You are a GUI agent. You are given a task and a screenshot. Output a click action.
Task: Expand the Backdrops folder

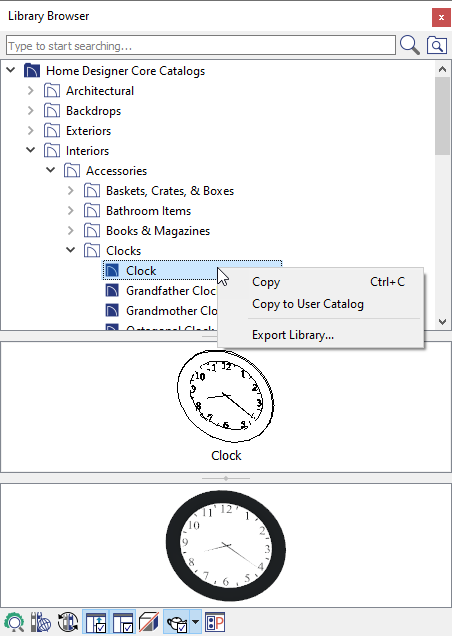coord(31,110)
